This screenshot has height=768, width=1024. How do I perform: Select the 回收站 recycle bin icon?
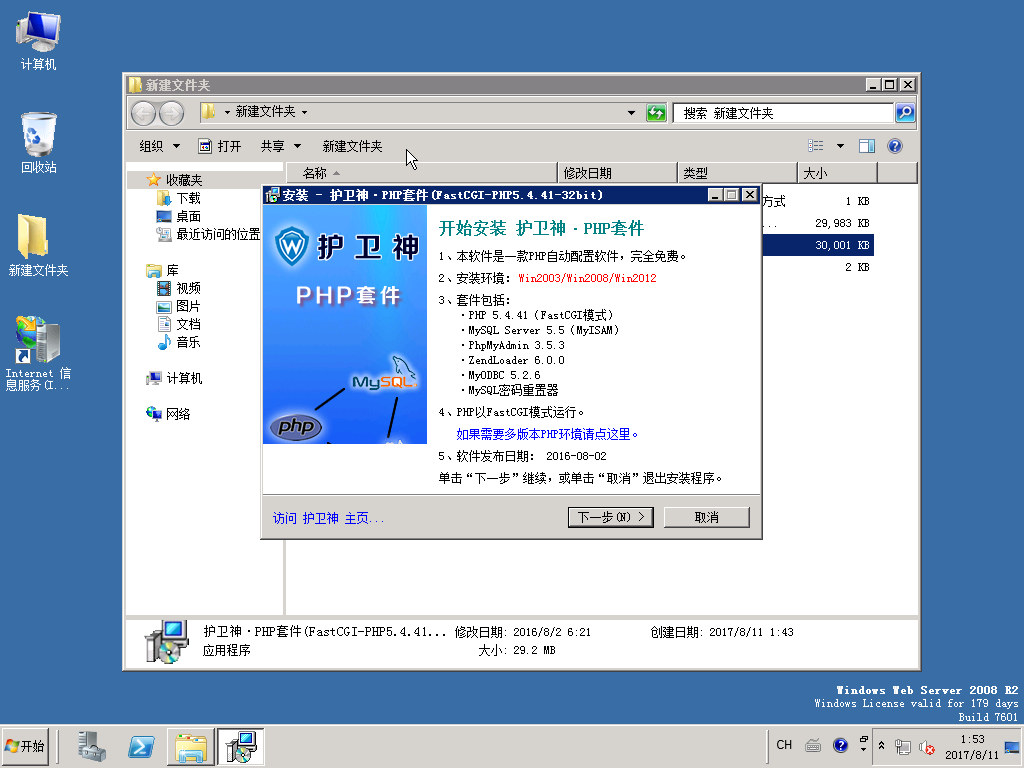click(x=39, y=142)
